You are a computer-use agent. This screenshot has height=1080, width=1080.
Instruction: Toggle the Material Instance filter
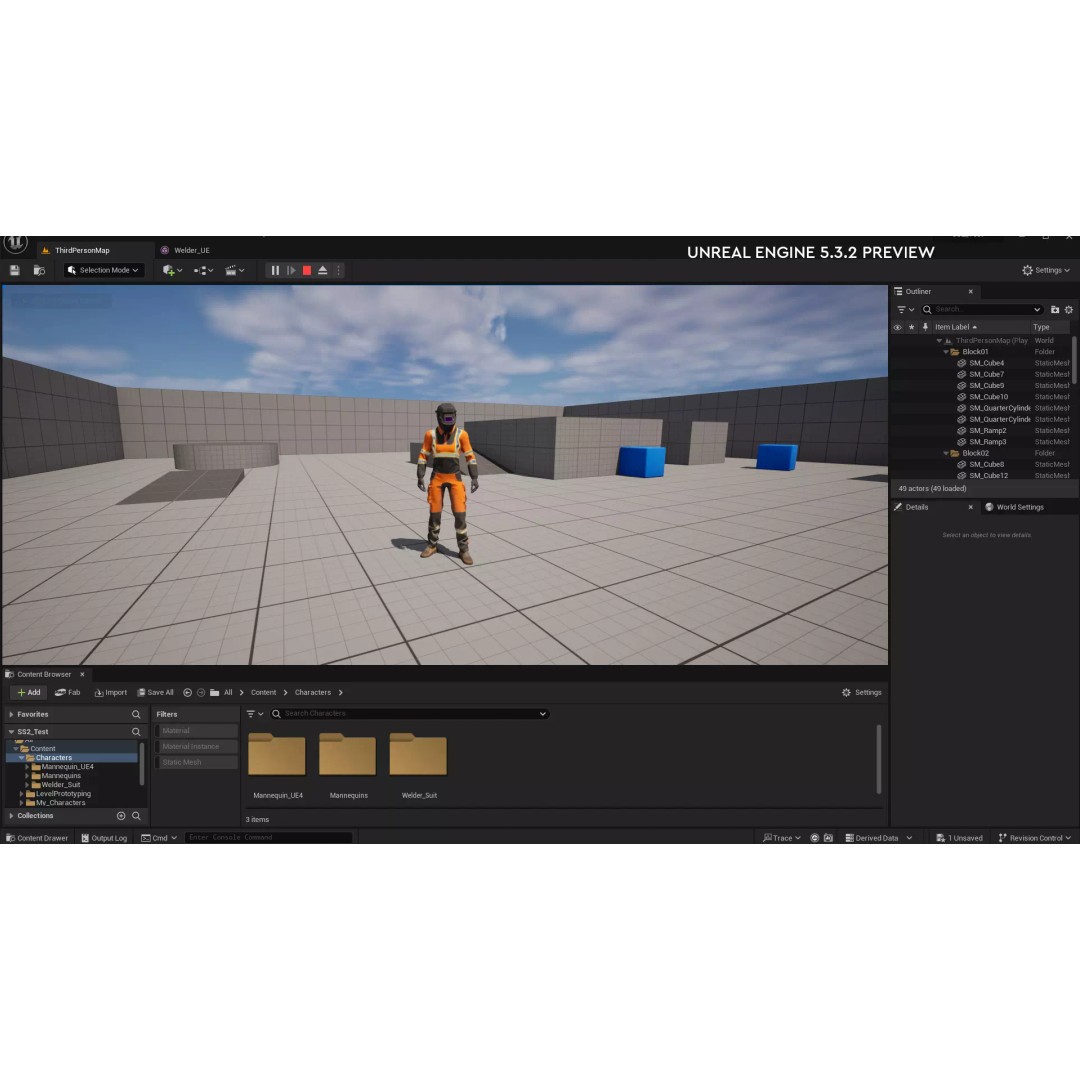click(x=196, y=747)
